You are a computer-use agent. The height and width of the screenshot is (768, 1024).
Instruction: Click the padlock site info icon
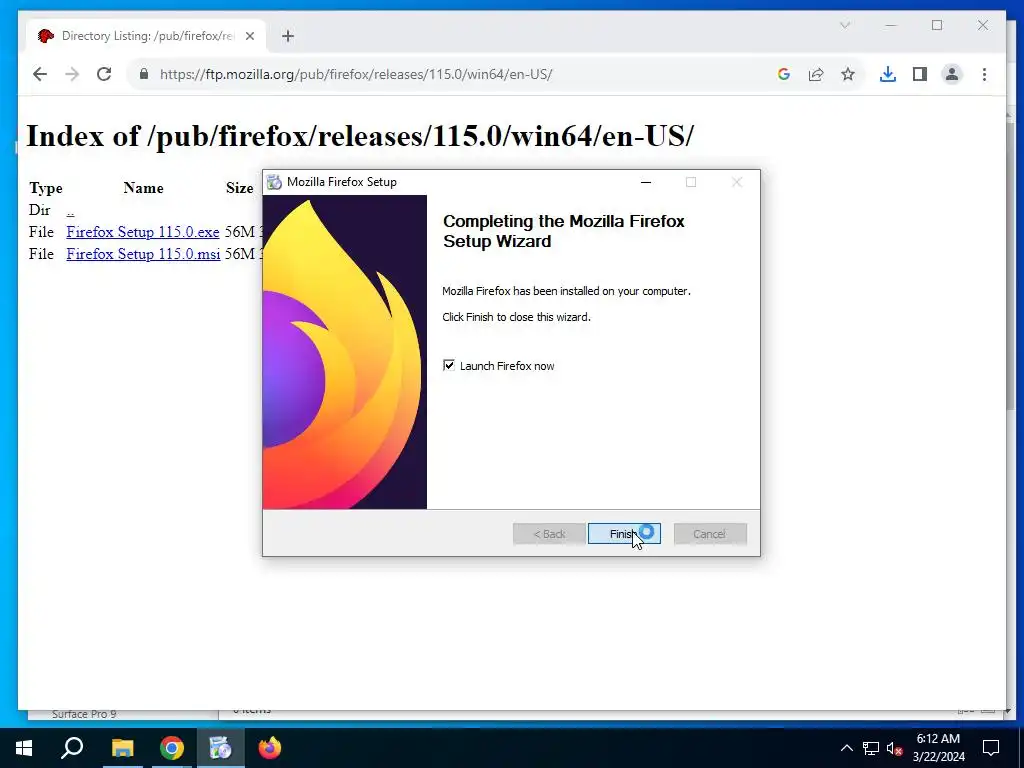click(x=144, y=74)
